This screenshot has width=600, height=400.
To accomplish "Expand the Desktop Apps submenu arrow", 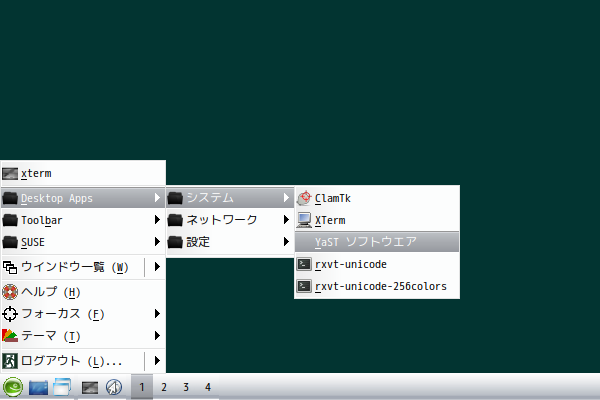I will point(157,198).
